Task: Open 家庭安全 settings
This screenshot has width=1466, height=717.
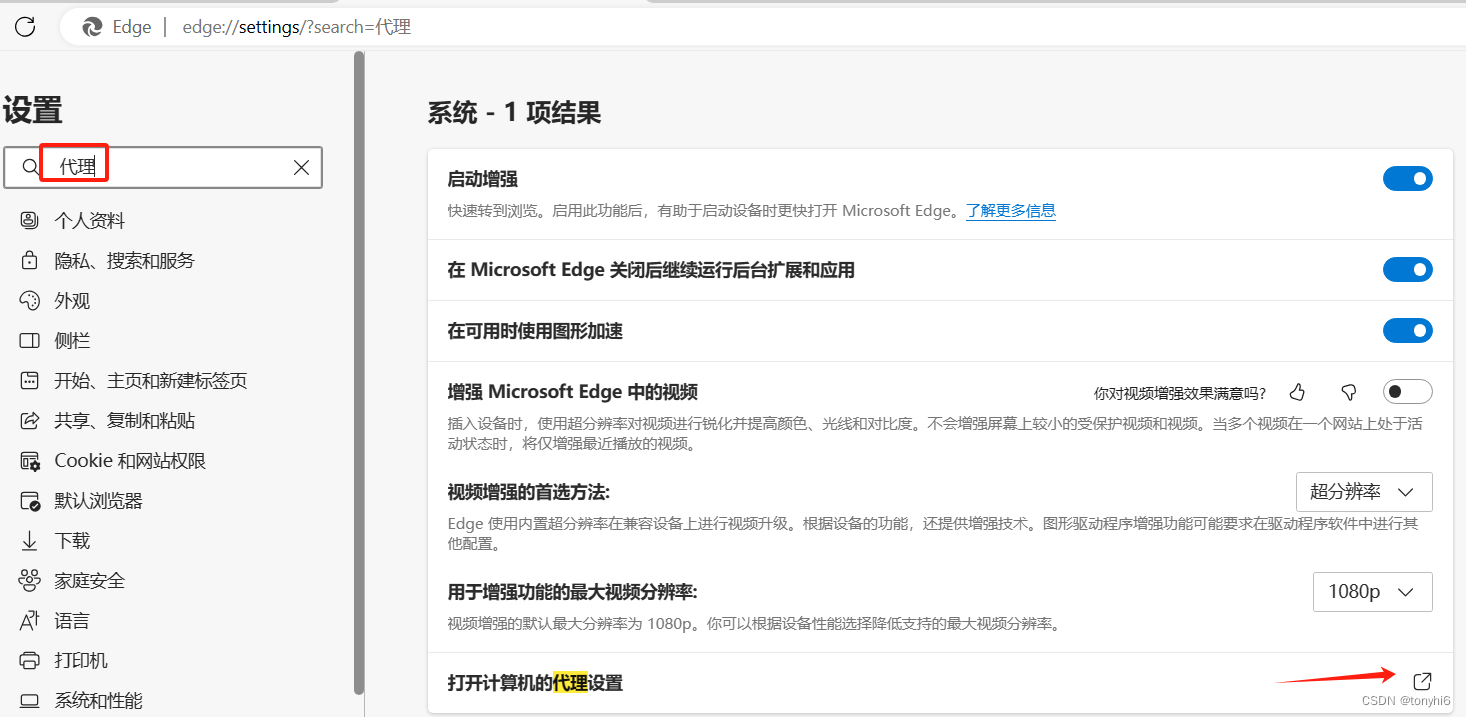Action: point(90,581)
